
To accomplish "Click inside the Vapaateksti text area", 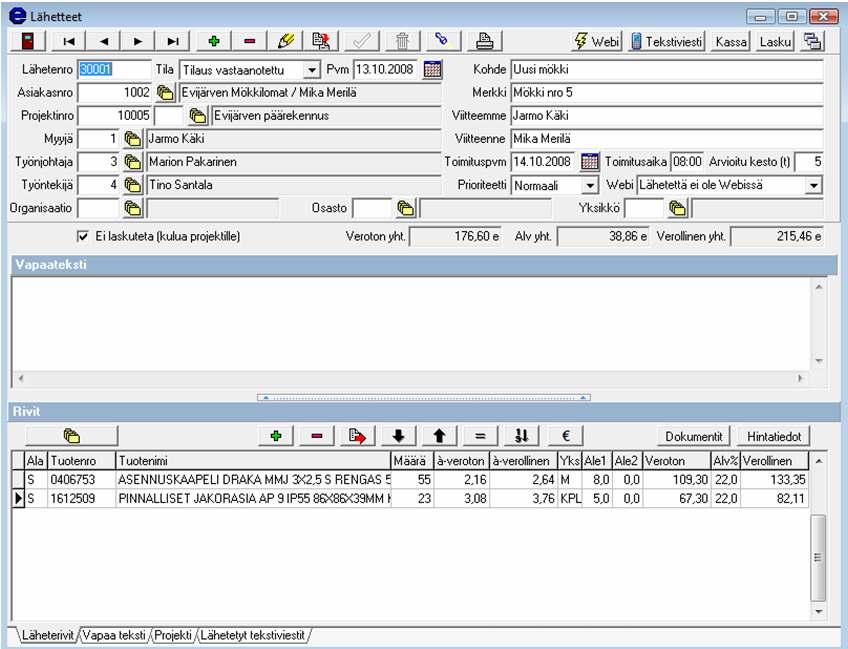I will tap(411, 323).
